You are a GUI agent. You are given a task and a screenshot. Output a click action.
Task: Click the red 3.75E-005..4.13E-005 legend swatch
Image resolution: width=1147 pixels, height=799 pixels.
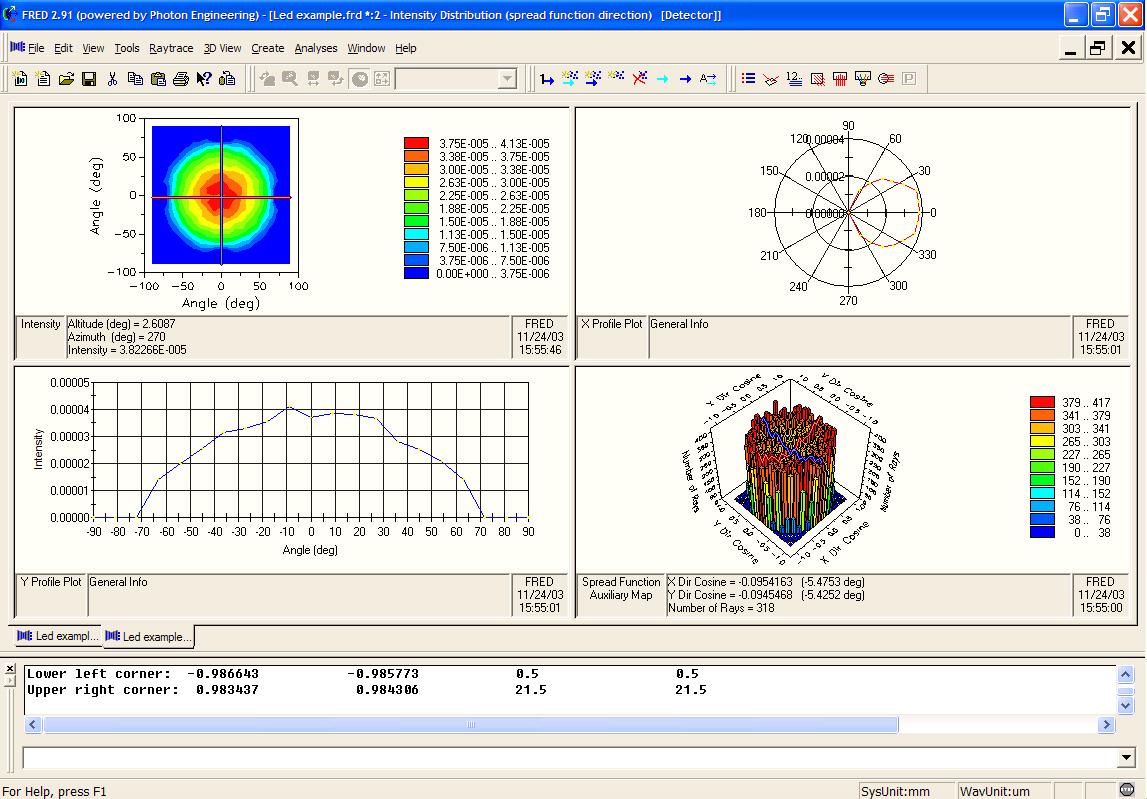(x=416, y=143)
